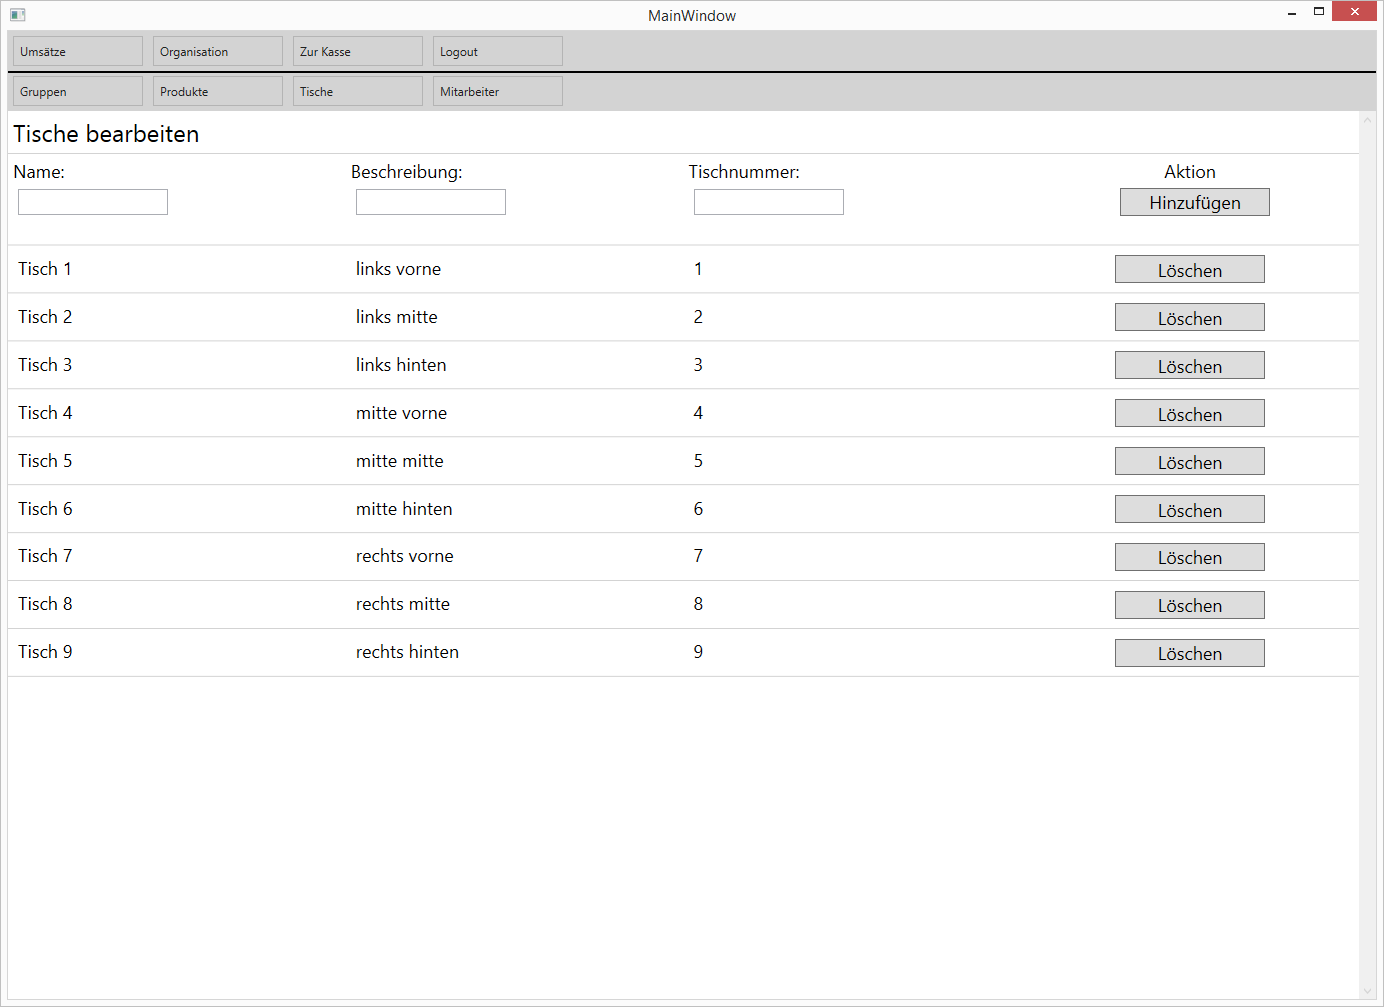The image size is (1384, 1007).
Task: Click into the Name input field
Action: [93, 202]
